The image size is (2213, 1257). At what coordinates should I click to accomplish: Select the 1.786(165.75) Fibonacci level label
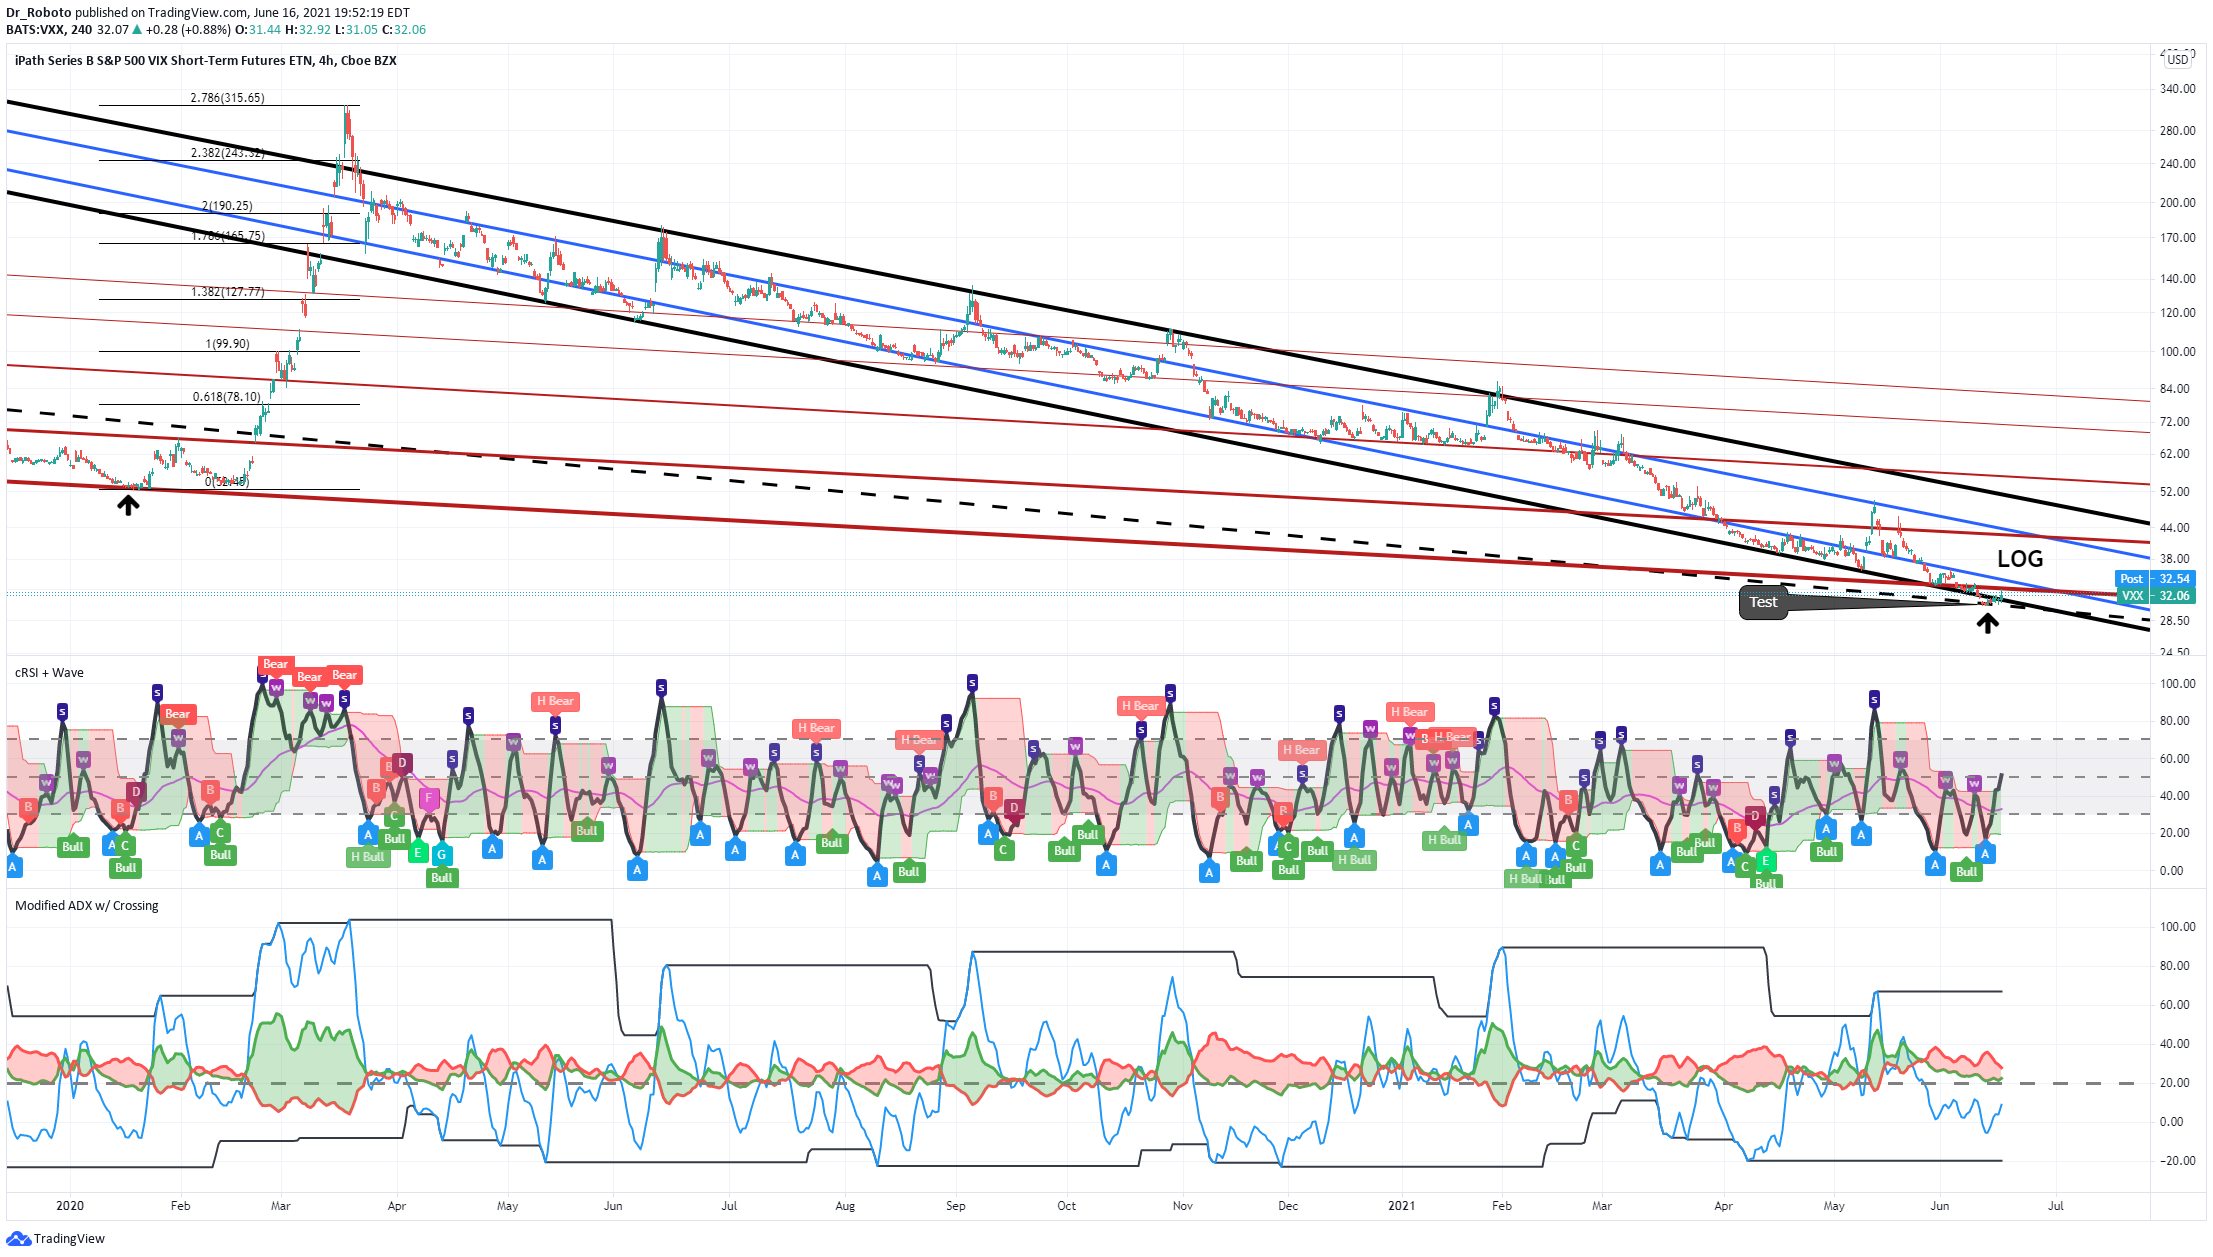tap(227, 236)
